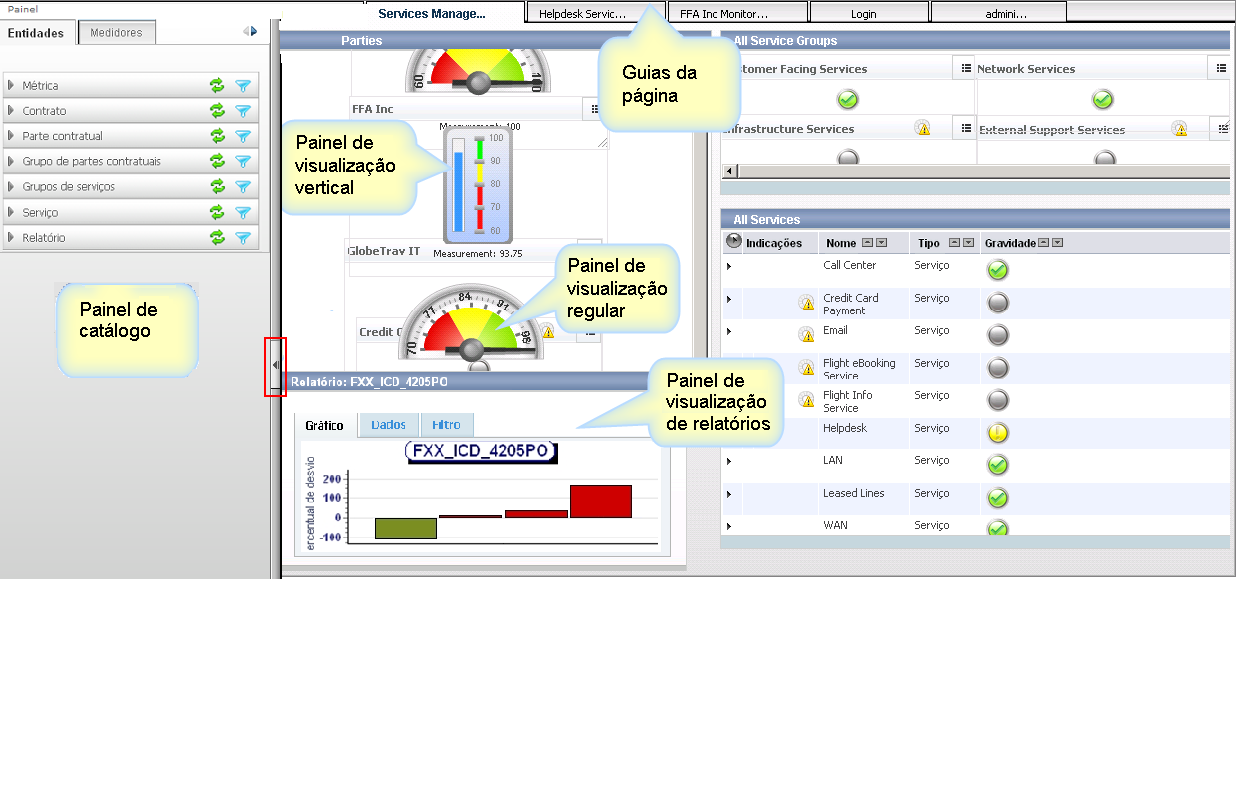The image size is (1236, 807).
Task: Sort Gravidade column ascending
Action: [x=1044, y=243]
